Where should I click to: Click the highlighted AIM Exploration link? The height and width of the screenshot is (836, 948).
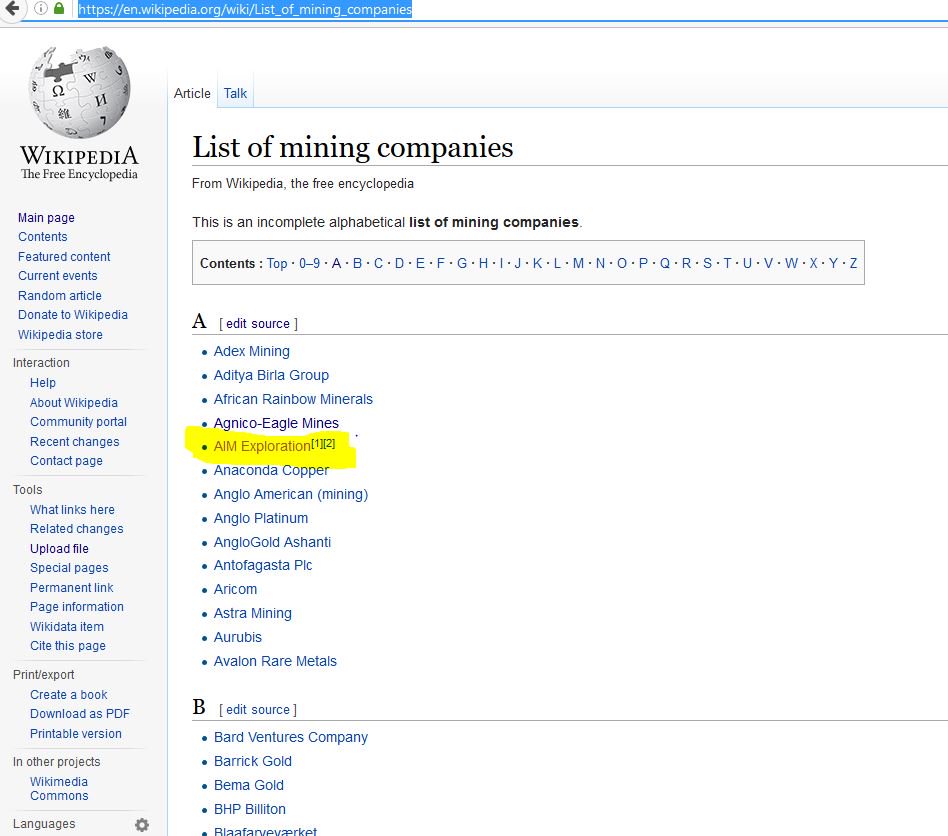pyautogui.click(x=262, y=447)
